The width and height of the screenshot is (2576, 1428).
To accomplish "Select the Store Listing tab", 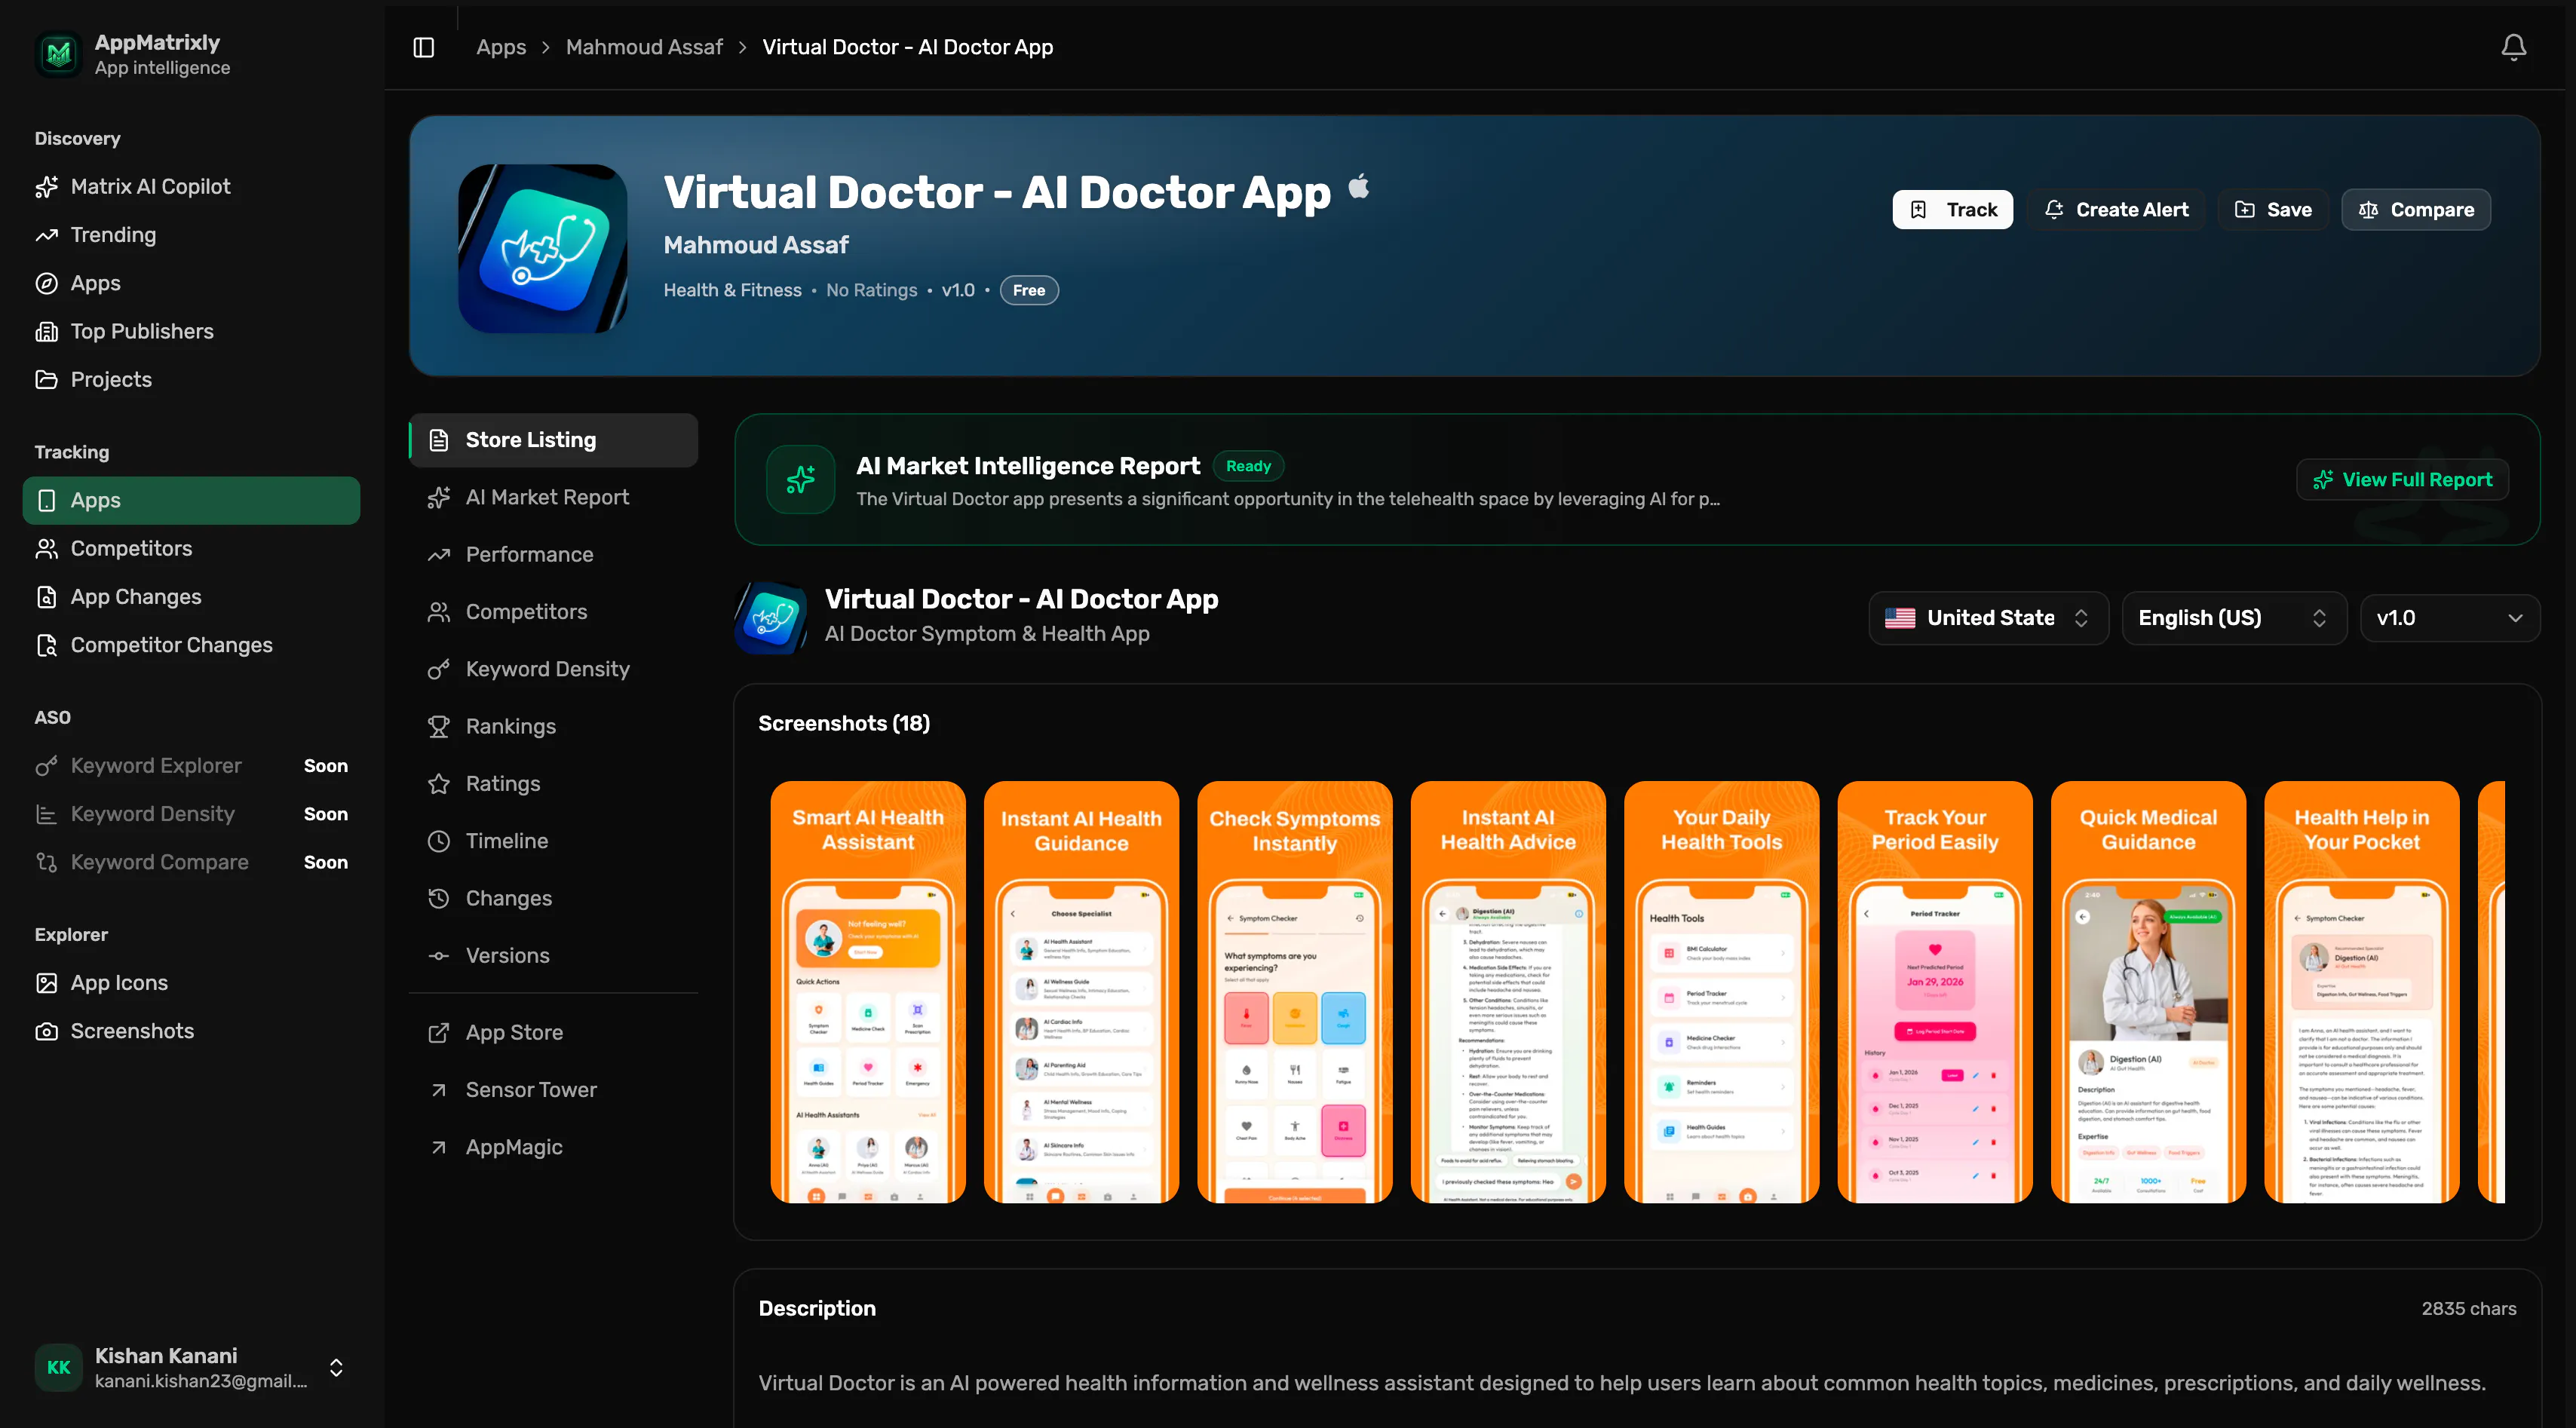I will [553, 440].
